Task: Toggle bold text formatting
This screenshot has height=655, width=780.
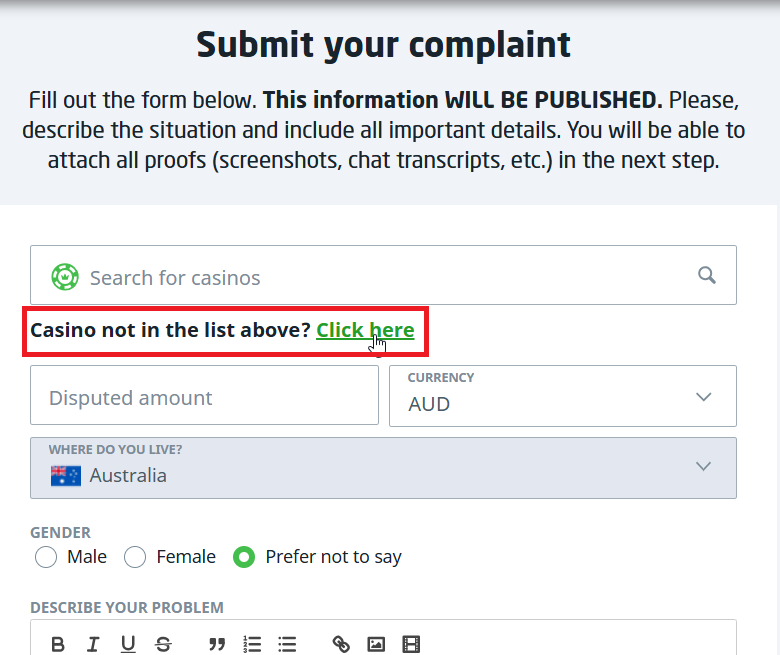Action: 58,645
